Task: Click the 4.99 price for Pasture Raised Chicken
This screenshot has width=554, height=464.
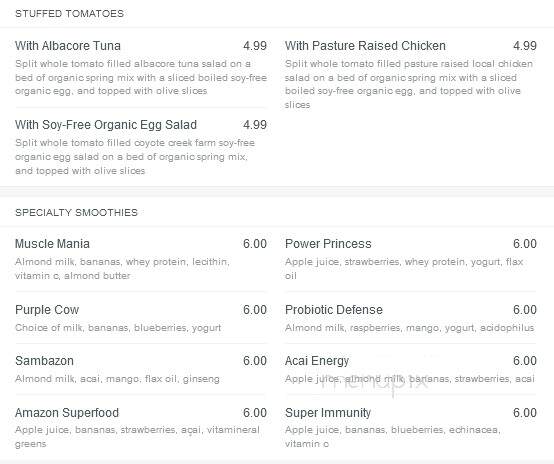Action: click(525, 46)
